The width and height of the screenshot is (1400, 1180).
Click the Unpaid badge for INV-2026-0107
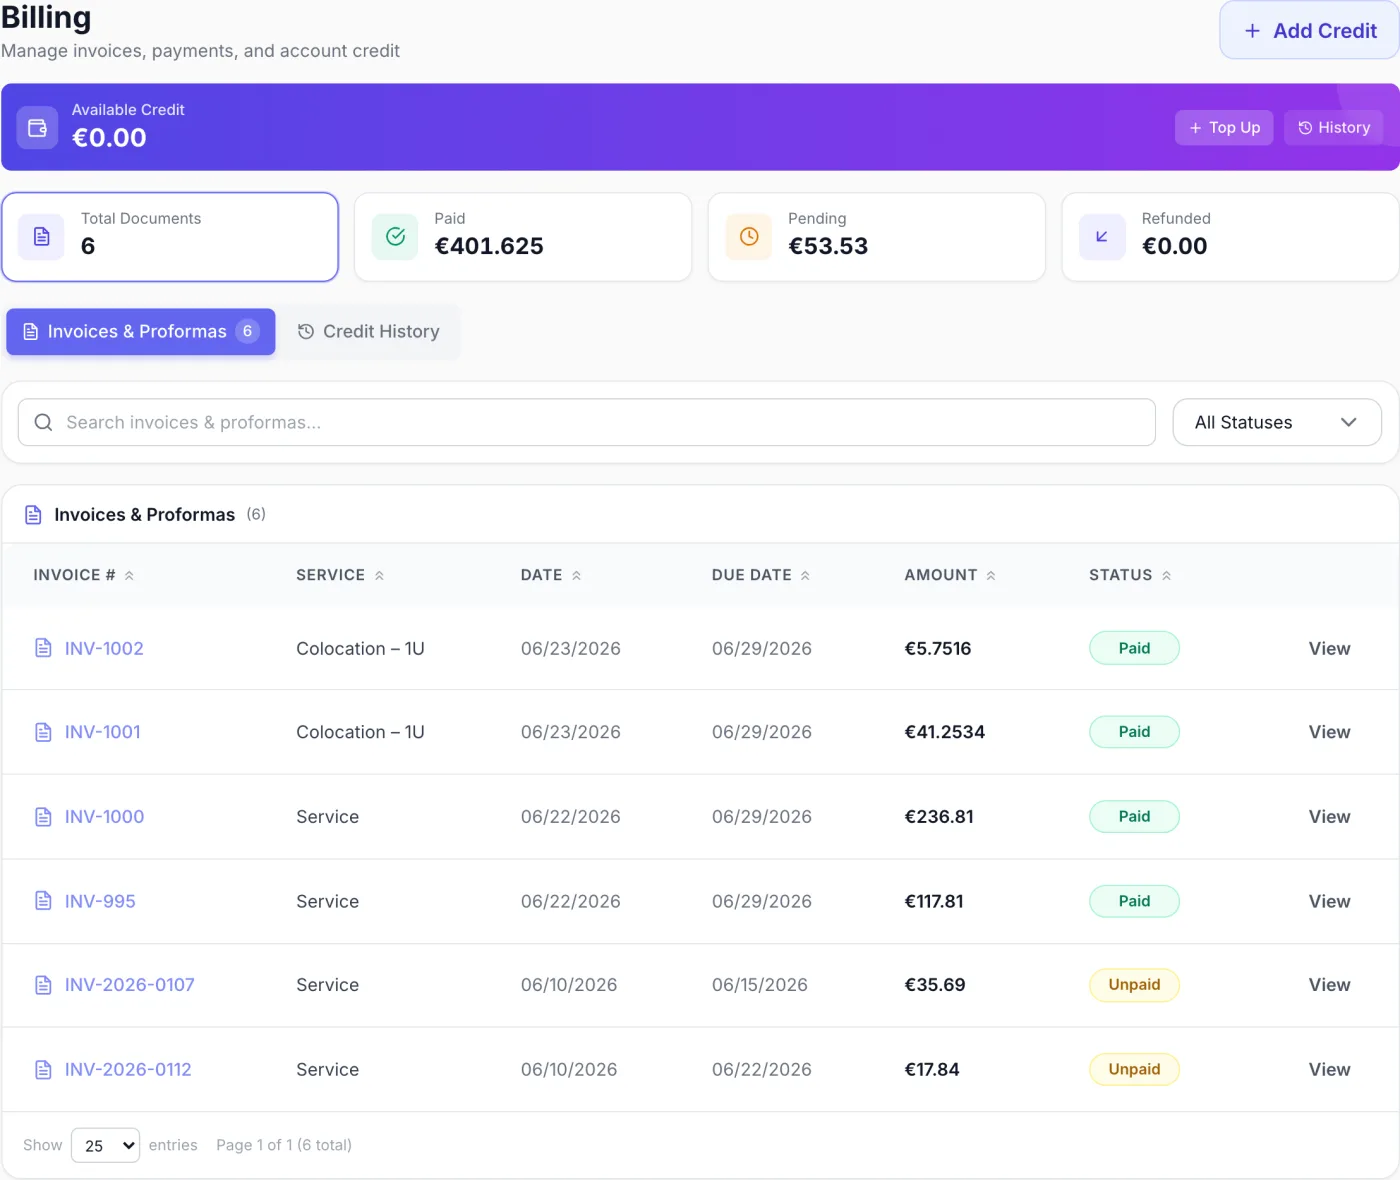pos(1134,985)
